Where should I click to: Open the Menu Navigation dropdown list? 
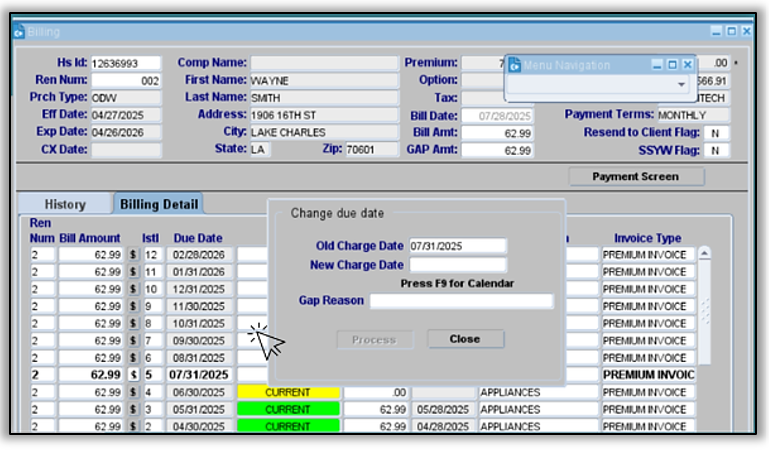(x=682, y=85)
